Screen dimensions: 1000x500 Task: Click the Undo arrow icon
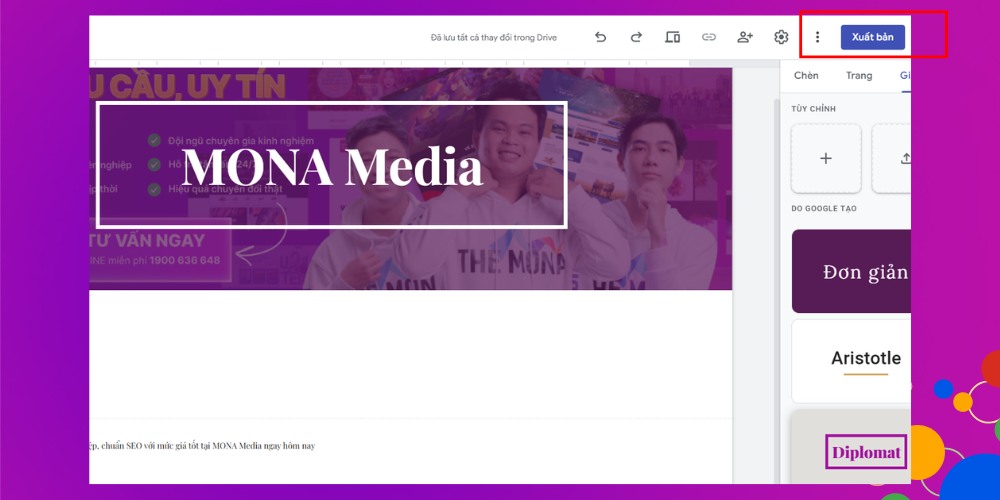click(600, 37)
